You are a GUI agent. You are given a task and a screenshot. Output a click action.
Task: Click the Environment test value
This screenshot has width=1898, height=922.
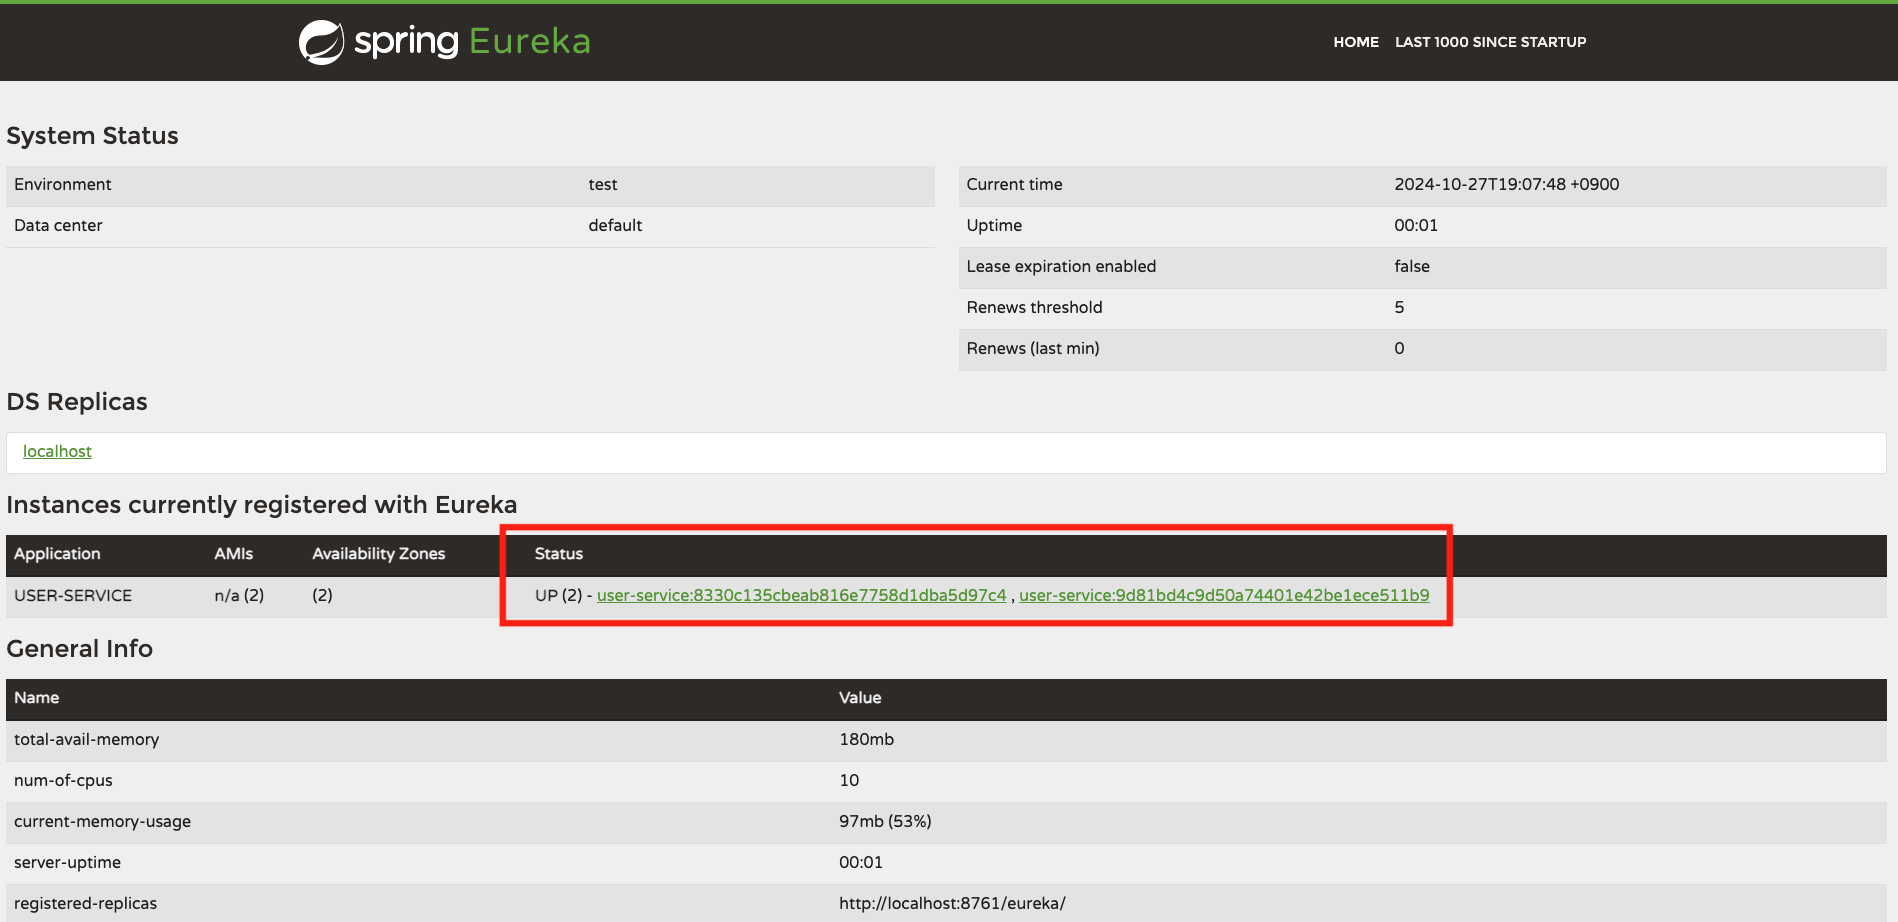click(602, 185)
